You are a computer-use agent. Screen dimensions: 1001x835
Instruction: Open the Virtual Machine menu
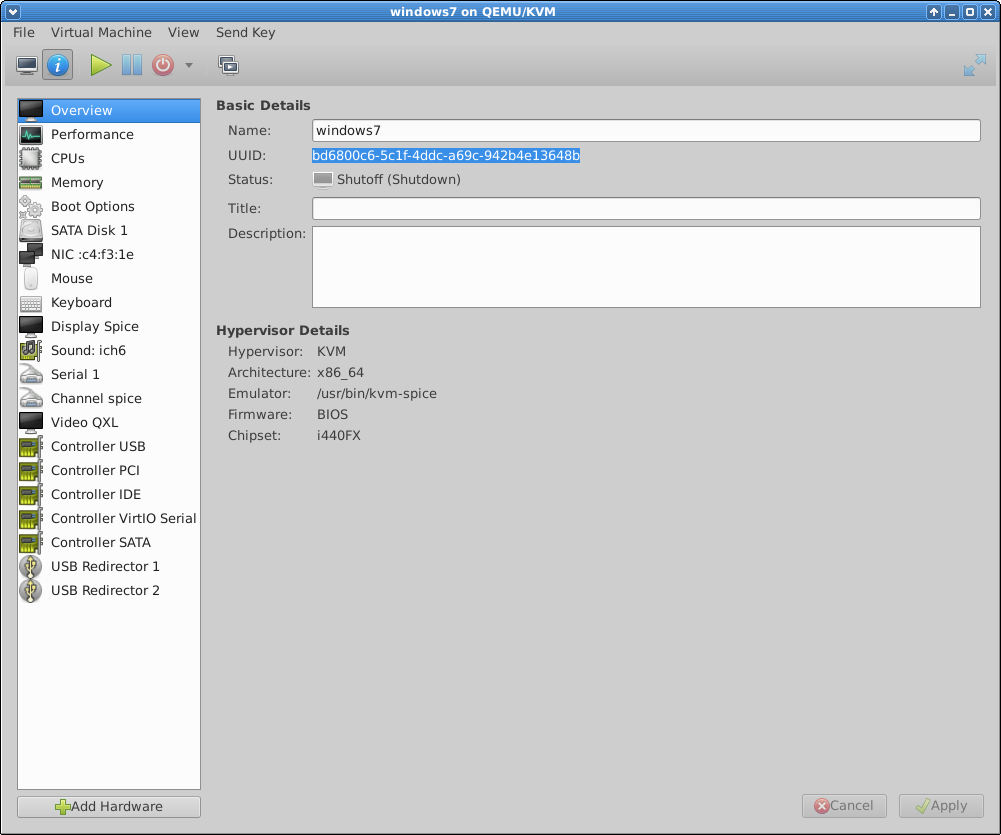click(x=101, y=33)
